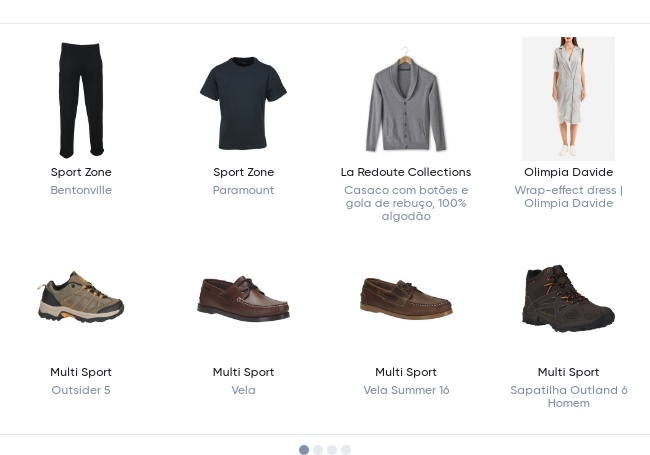The image size is (650, 455).
Task: Select the wrap-effect dress photo
Action: pos(567,99)
